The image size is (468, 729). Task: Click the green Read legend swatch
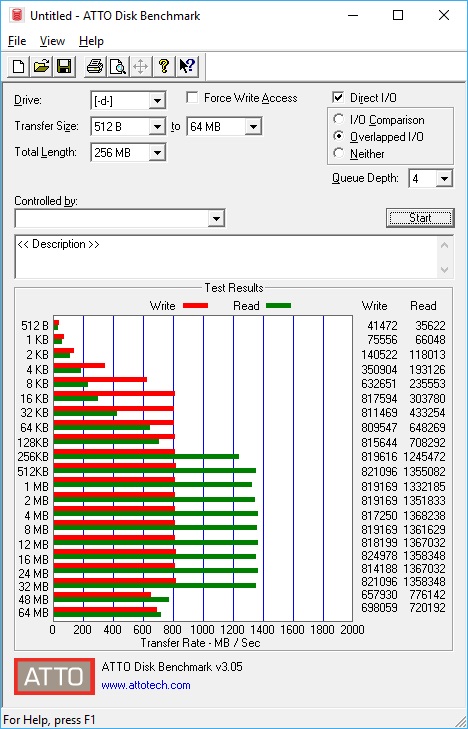tap(278, 305)
